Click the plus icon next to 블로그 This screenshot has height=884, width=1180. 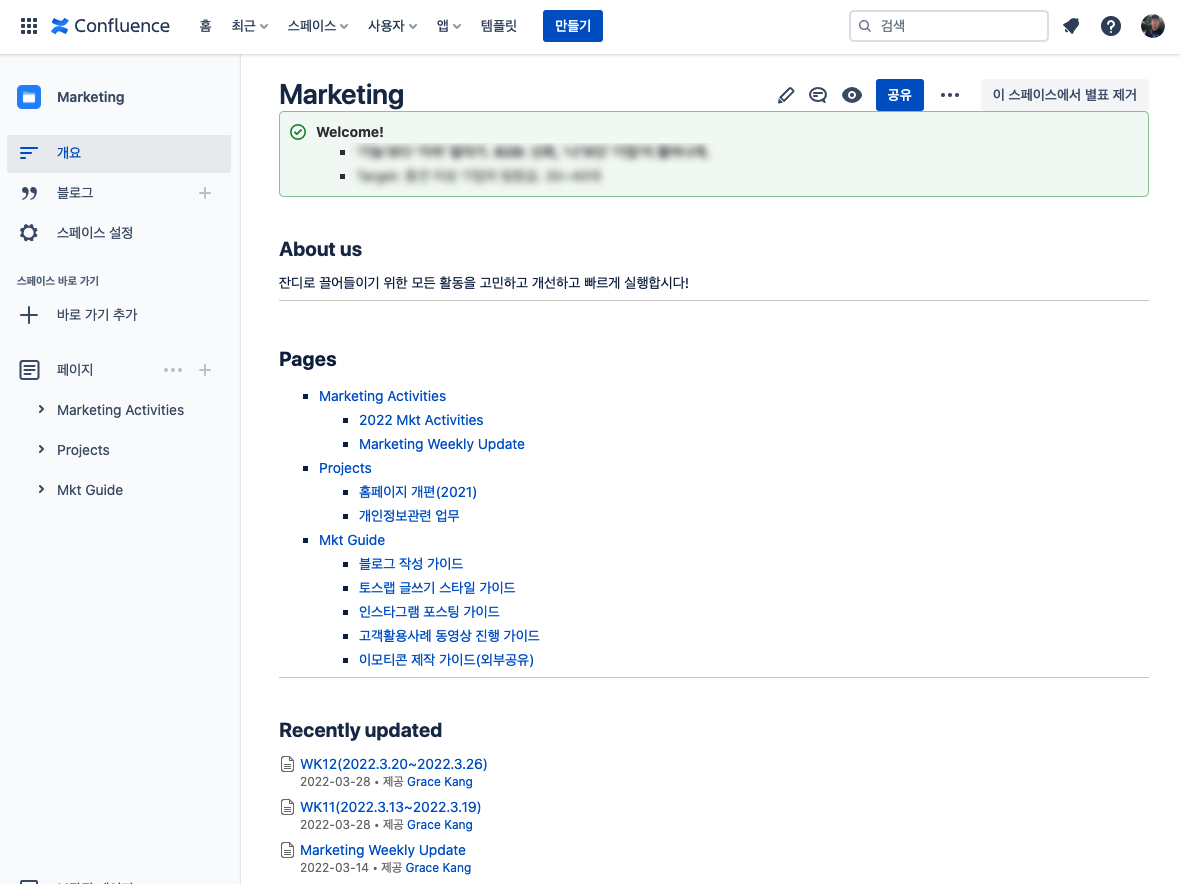[x=205, y=193]
